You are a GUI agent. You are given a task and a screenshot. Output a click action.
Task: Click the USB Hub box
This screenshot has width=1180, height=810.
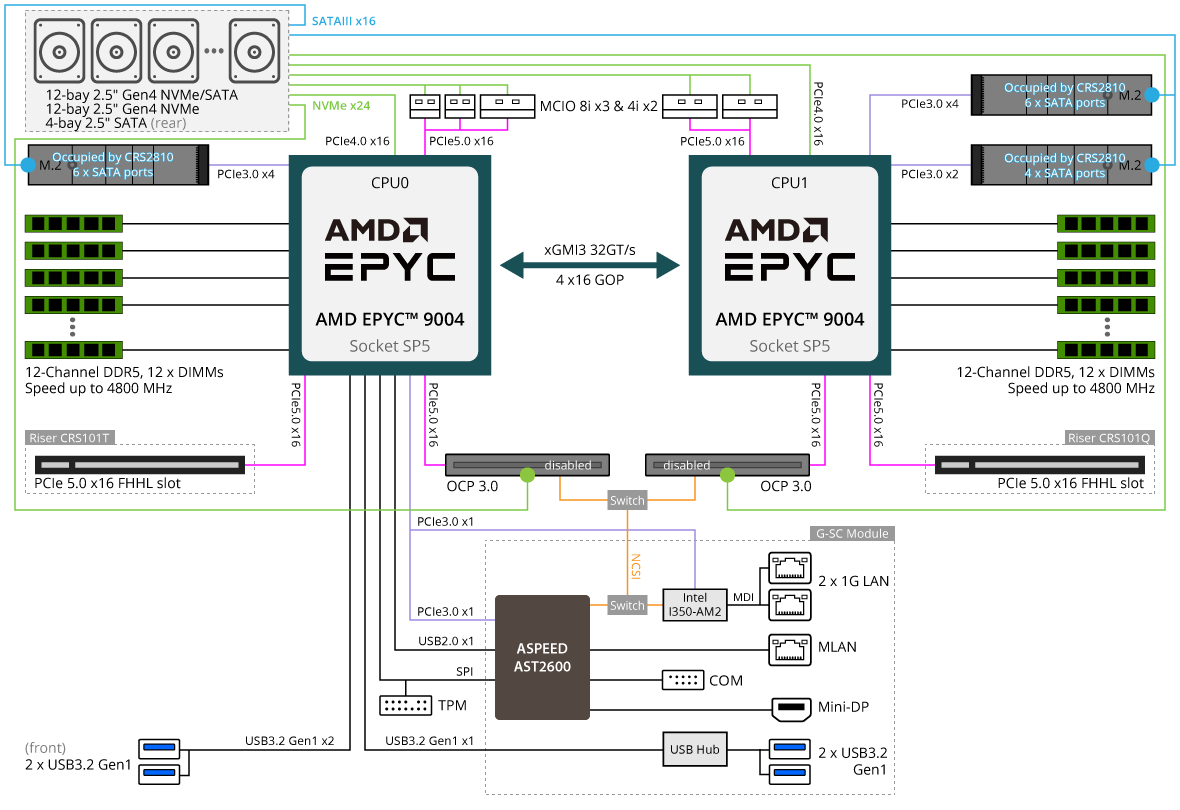tap(694, 748)
